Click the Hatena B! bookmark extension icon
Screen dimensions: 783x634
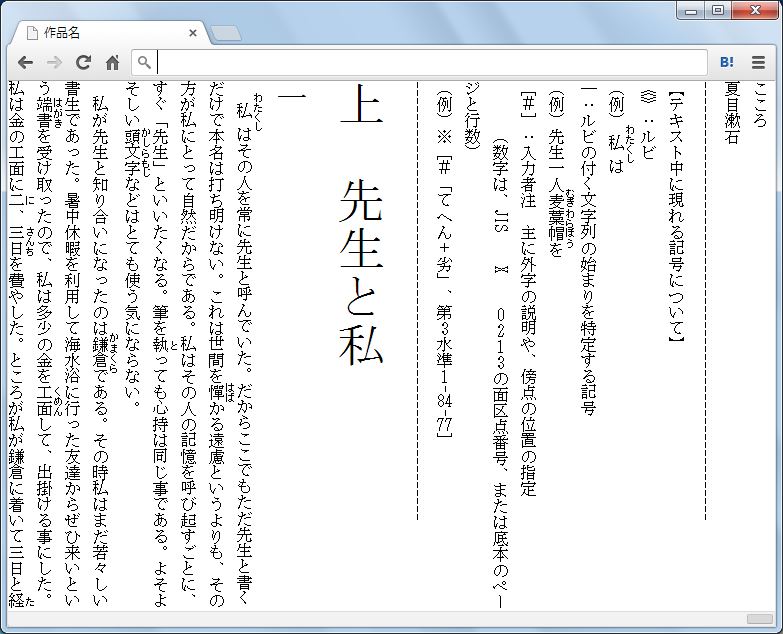727,62
